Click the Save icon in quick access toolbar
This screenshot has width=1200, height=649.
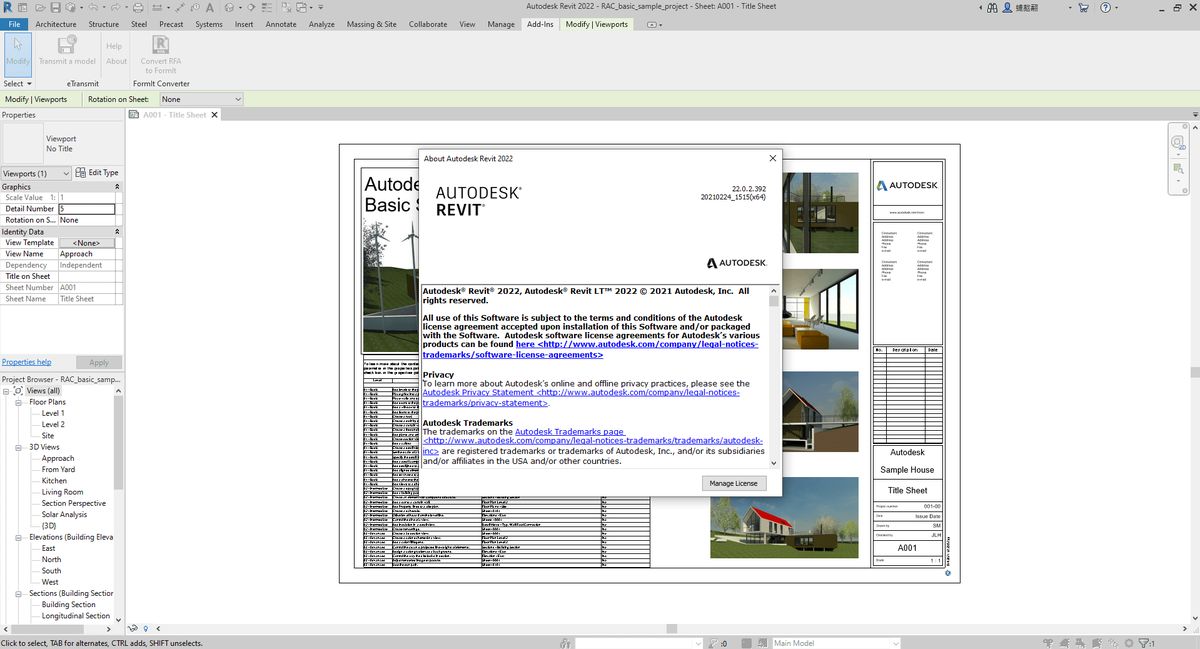point(55,7)
